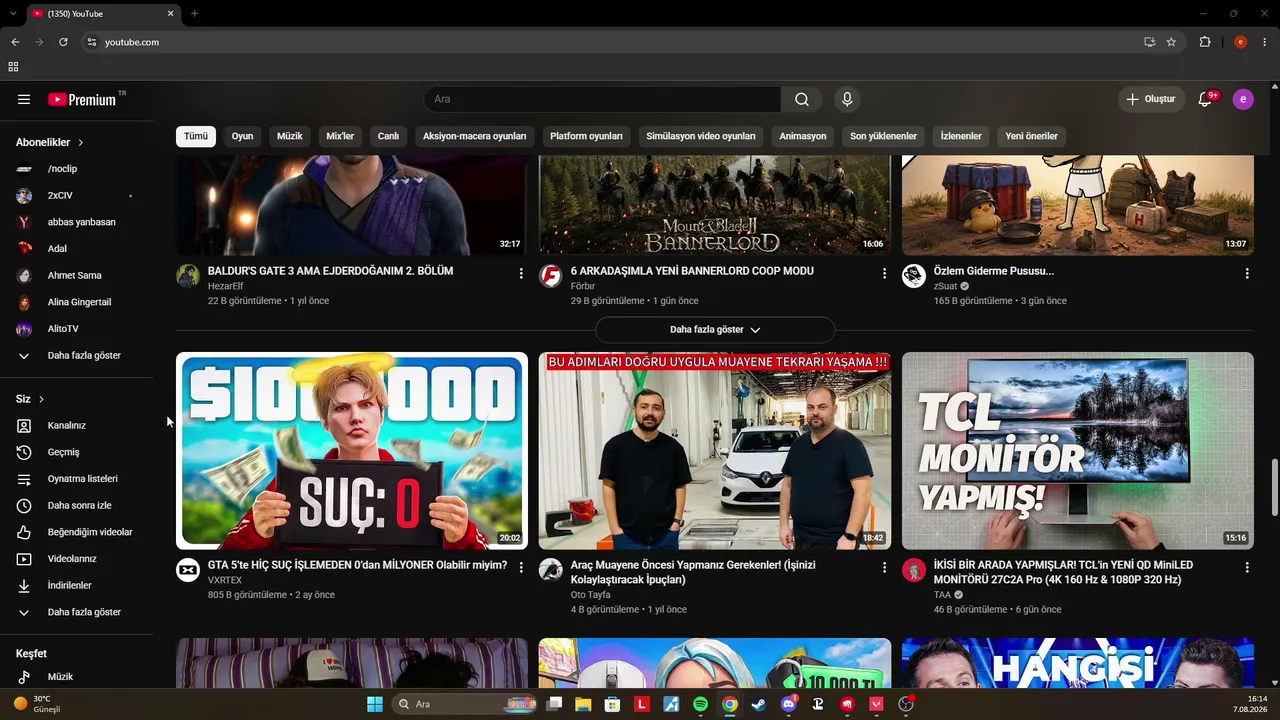The height and width of the screenshot is (720, 1280).
Task: Open options for the GTA 5 video
Action: (521, 567)
